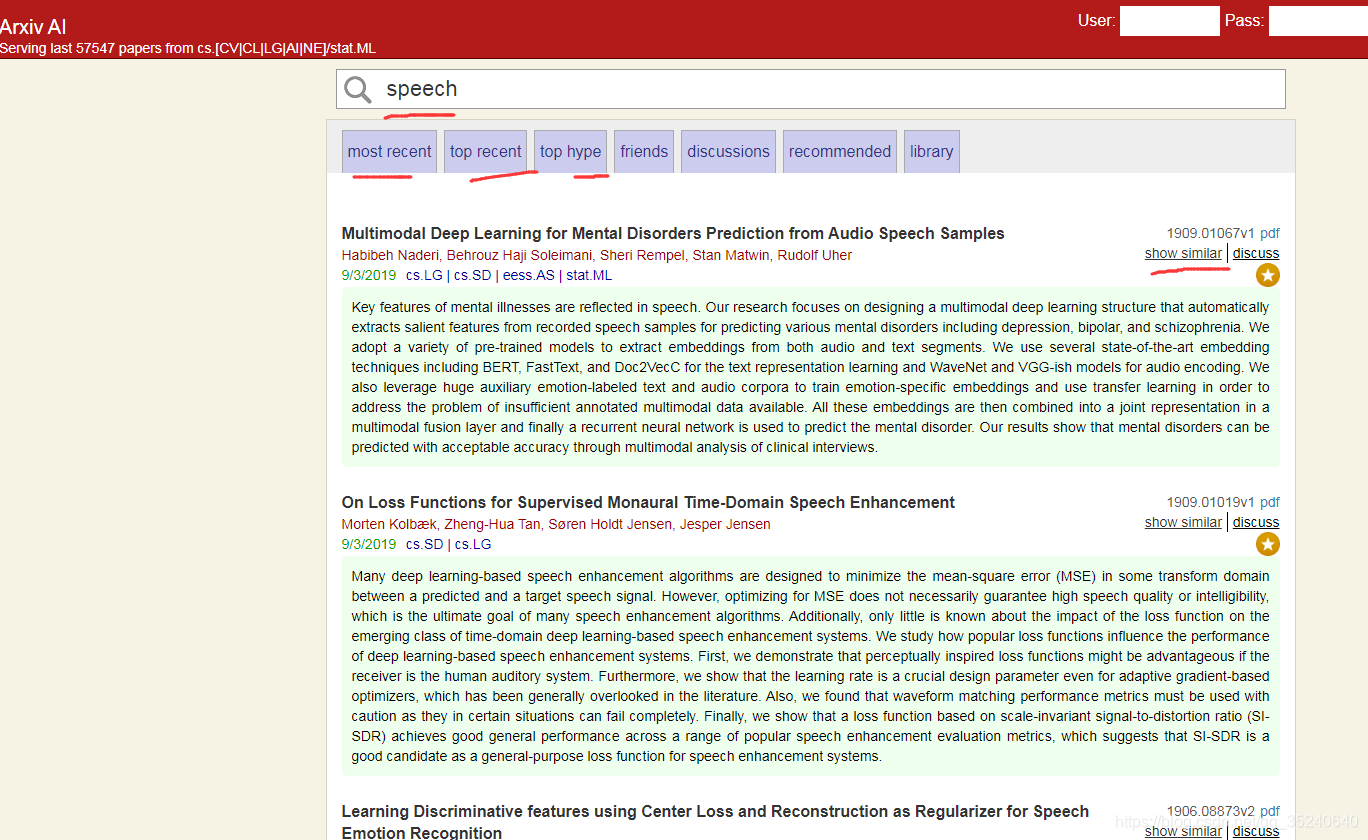Show similar papers to 1909.01019v1

(1183, 522)
